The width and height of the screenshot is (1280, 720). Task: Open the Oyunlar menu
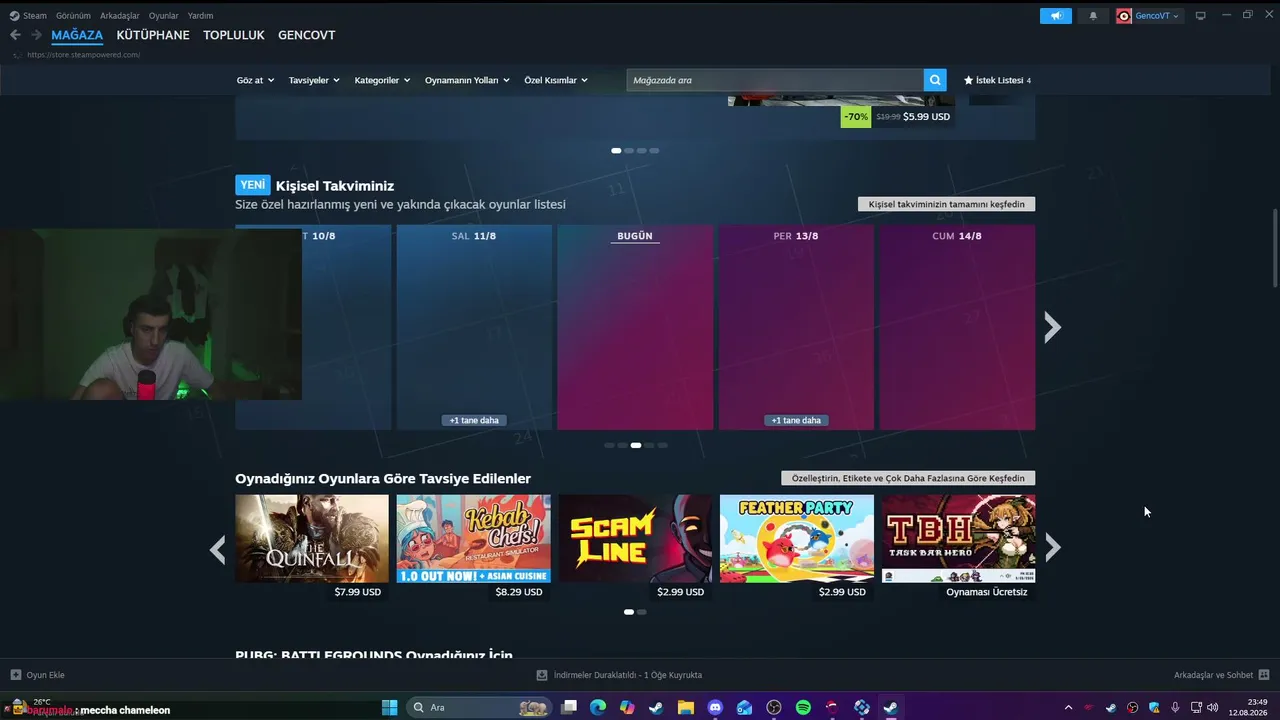coord(164,16)
